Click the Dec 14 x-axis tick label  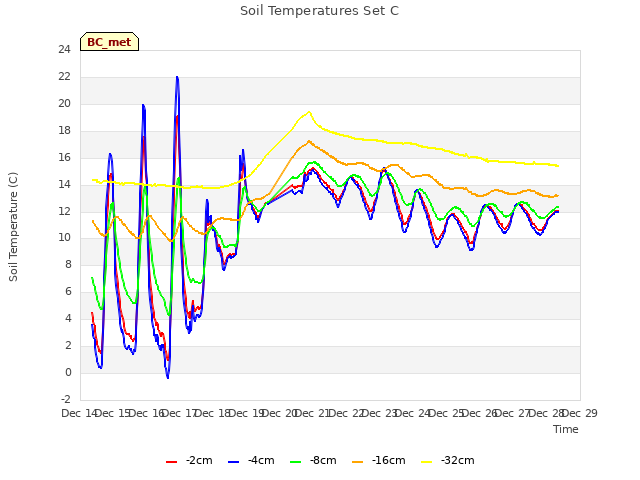click(x=80, y=413)
